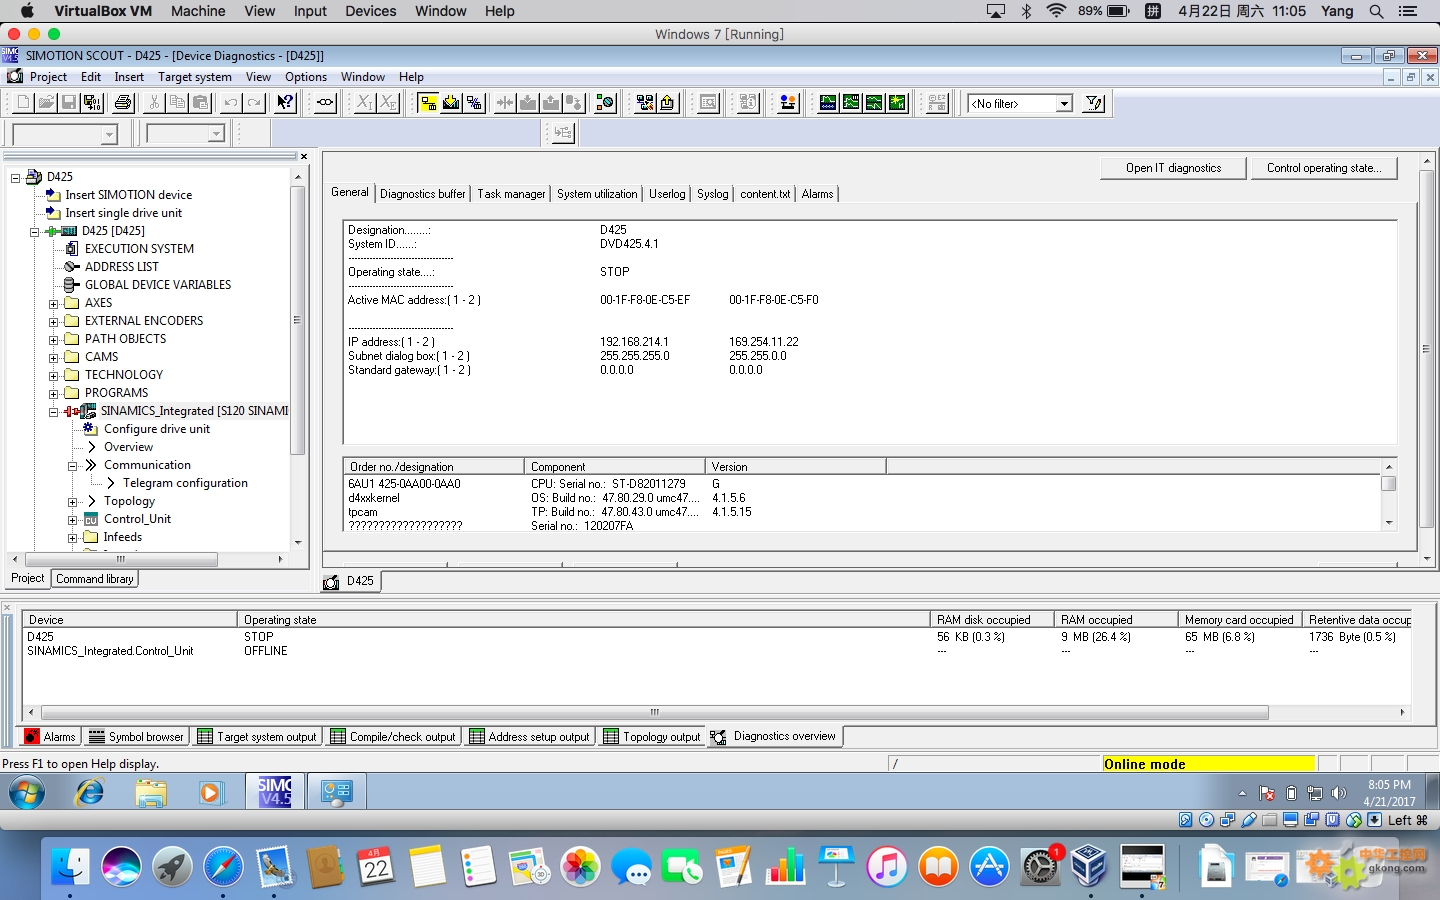Click the context Help question-mark icon
This screenshot has height=900, width=1440.
click(x=286, y=103)
